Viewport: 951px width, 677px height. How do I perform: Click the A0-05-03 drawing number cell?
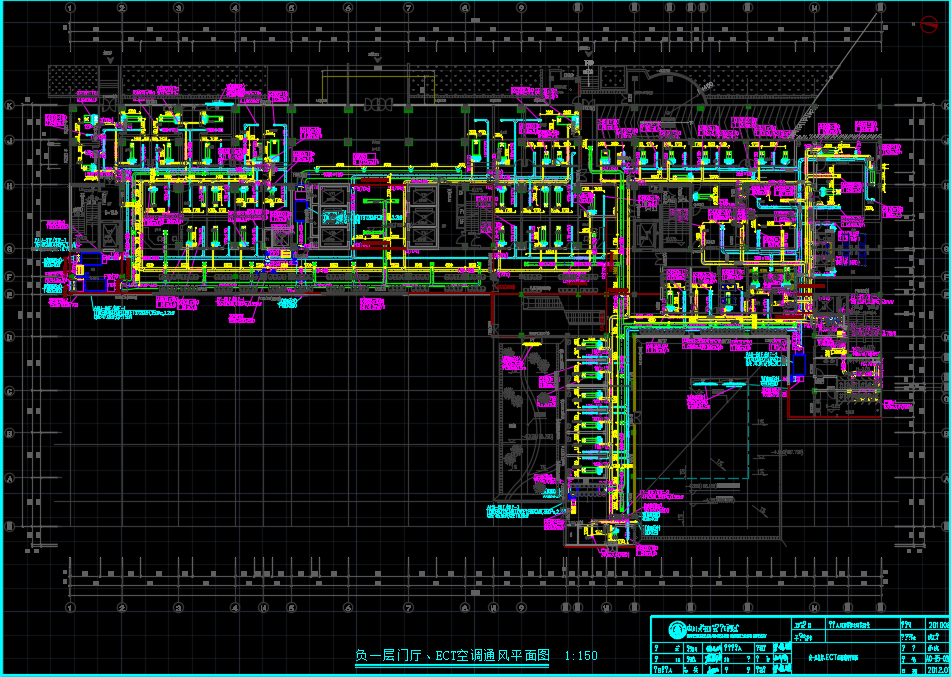(938, 658)
